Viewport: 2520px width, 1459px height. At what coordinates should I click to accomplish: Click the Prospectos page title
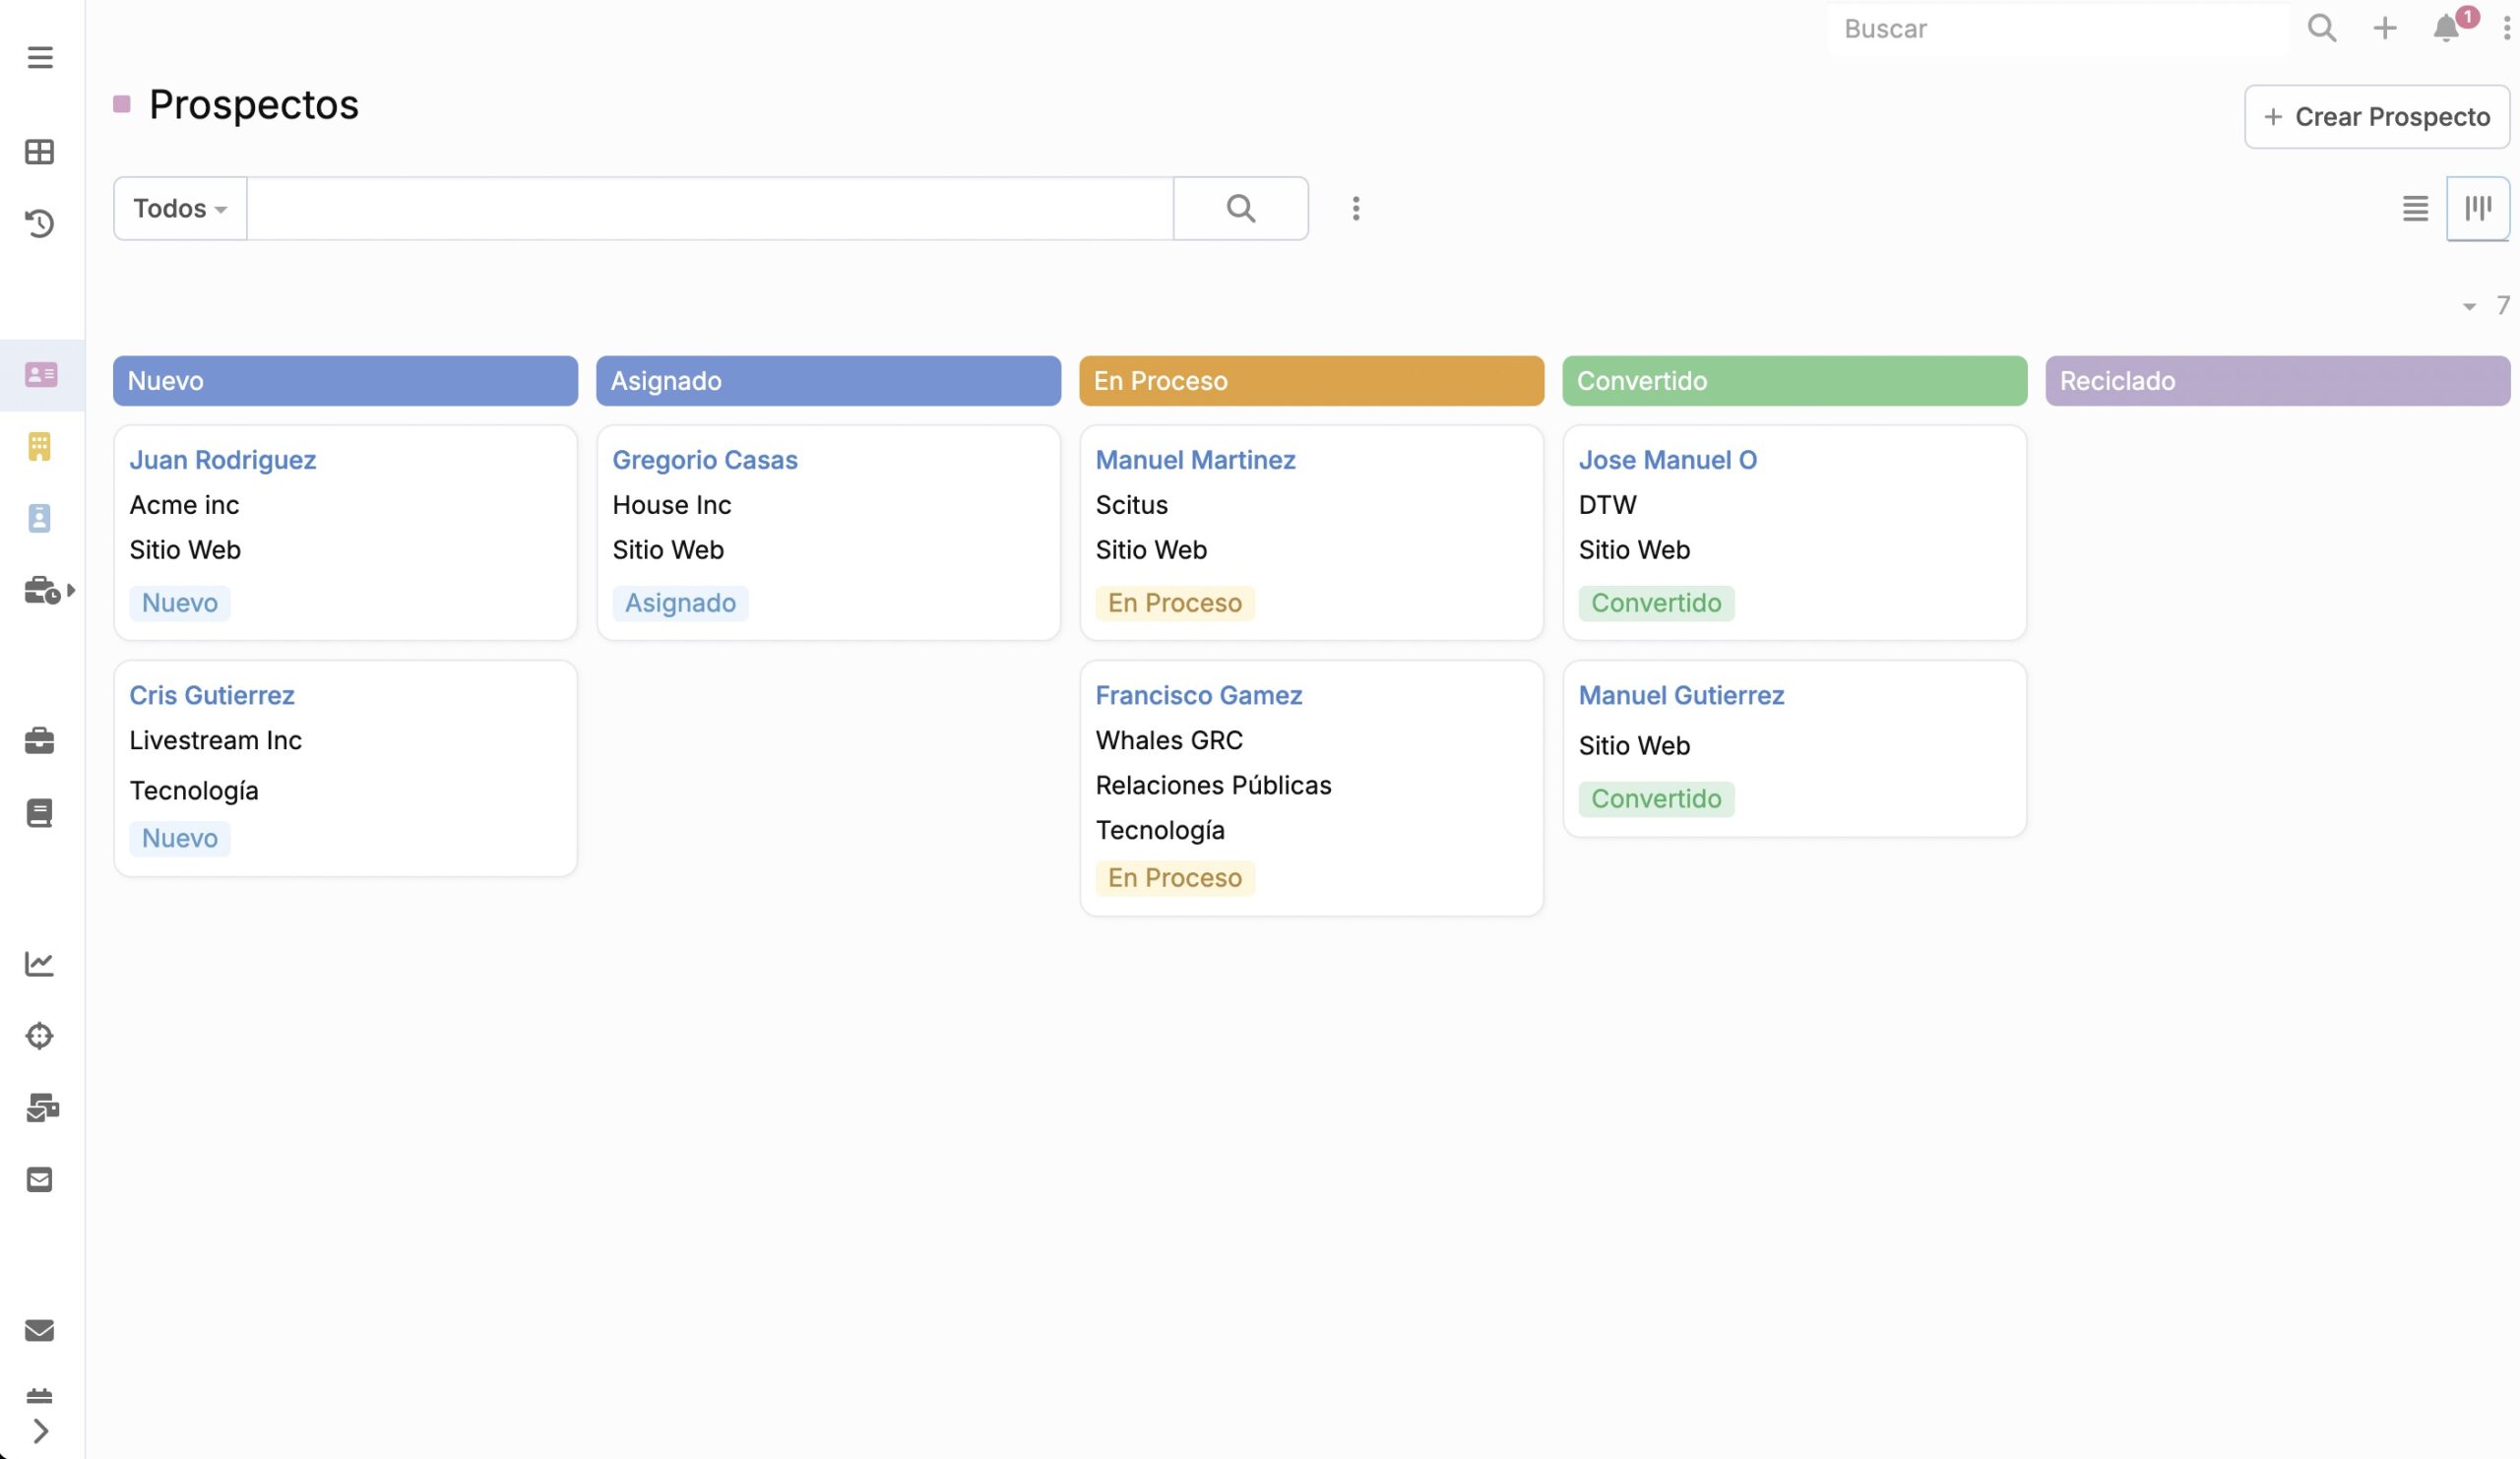[x=253, y=104]
